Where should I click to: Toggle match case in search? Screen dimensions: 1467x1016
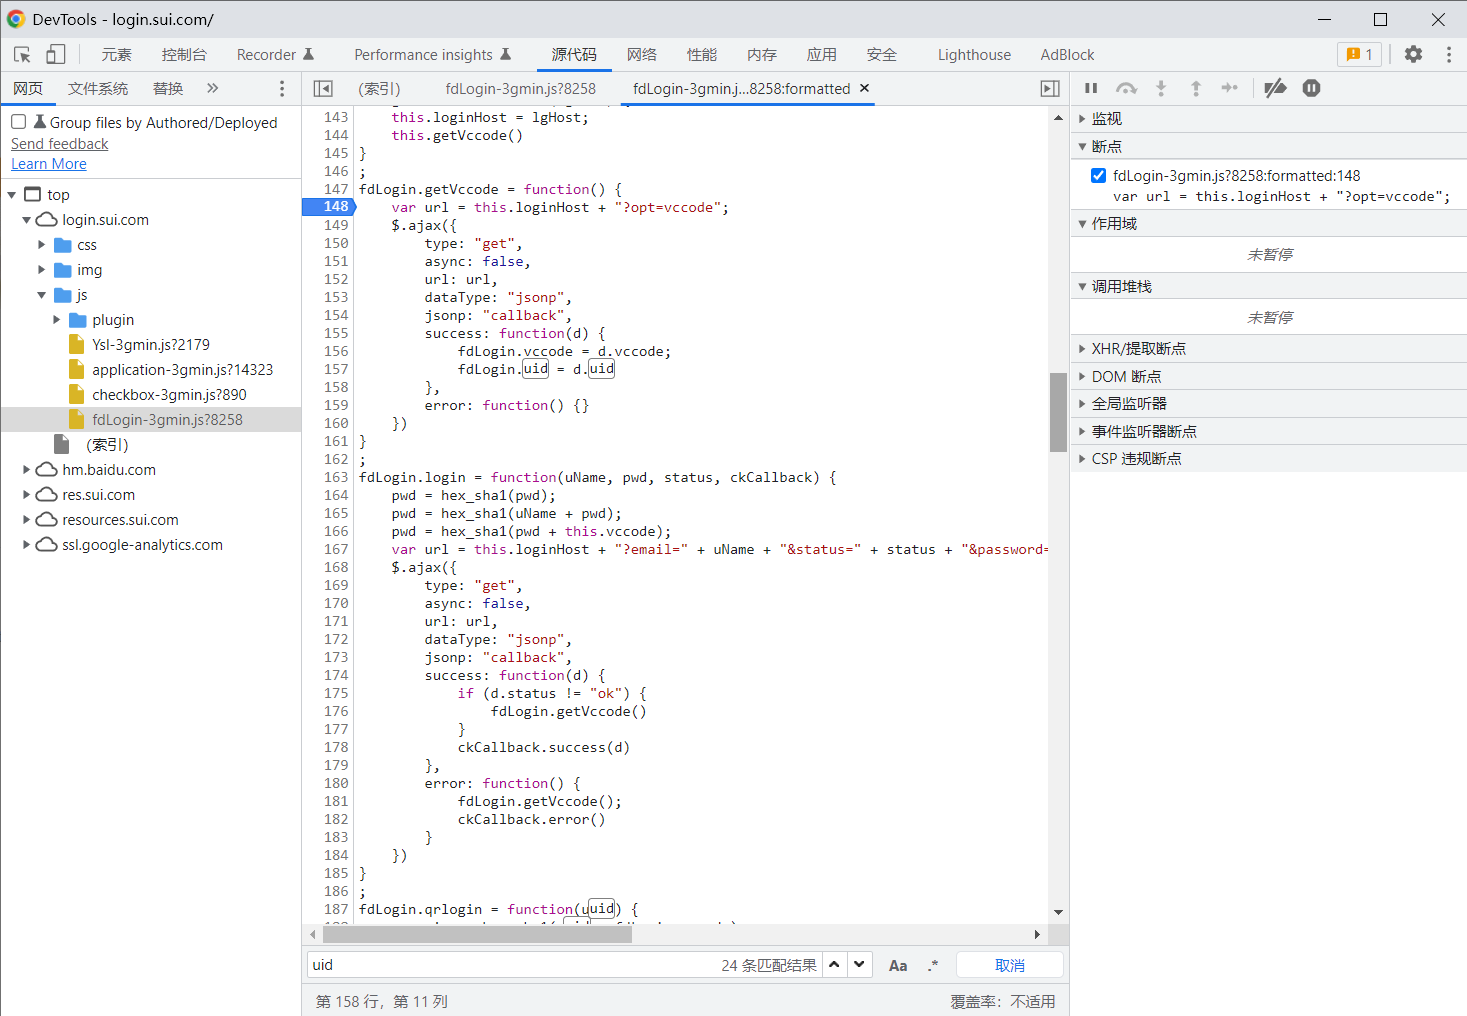[898, 966]
